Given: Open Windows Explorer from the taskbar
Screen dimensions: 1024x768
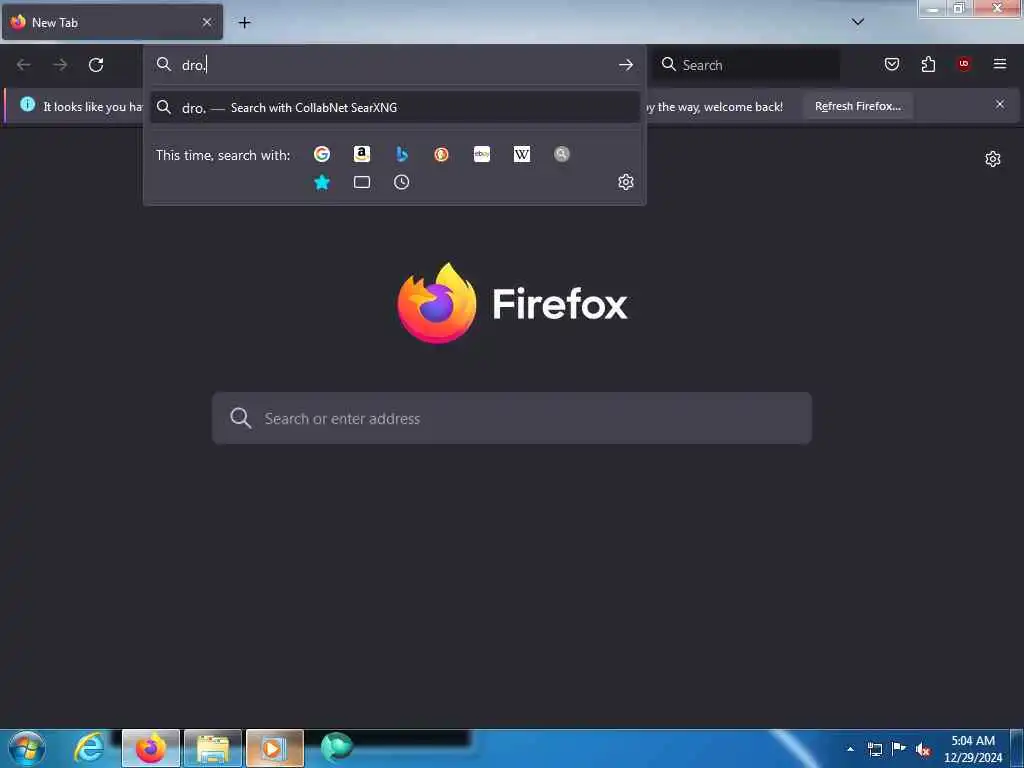Looking at the screenshot, I should [x=213, y=748].
